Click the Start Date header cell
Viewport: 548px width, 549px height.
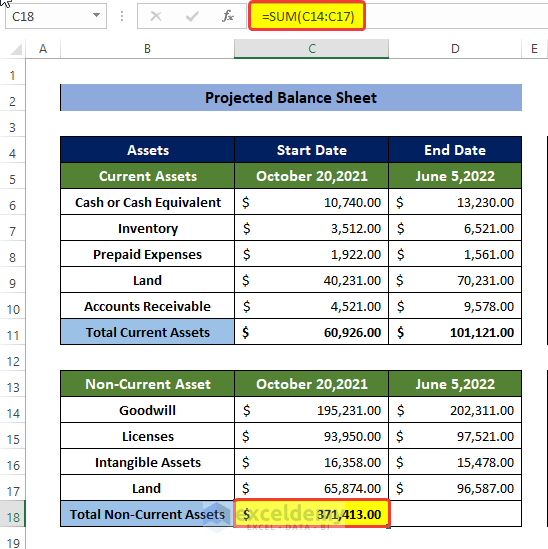311,150
